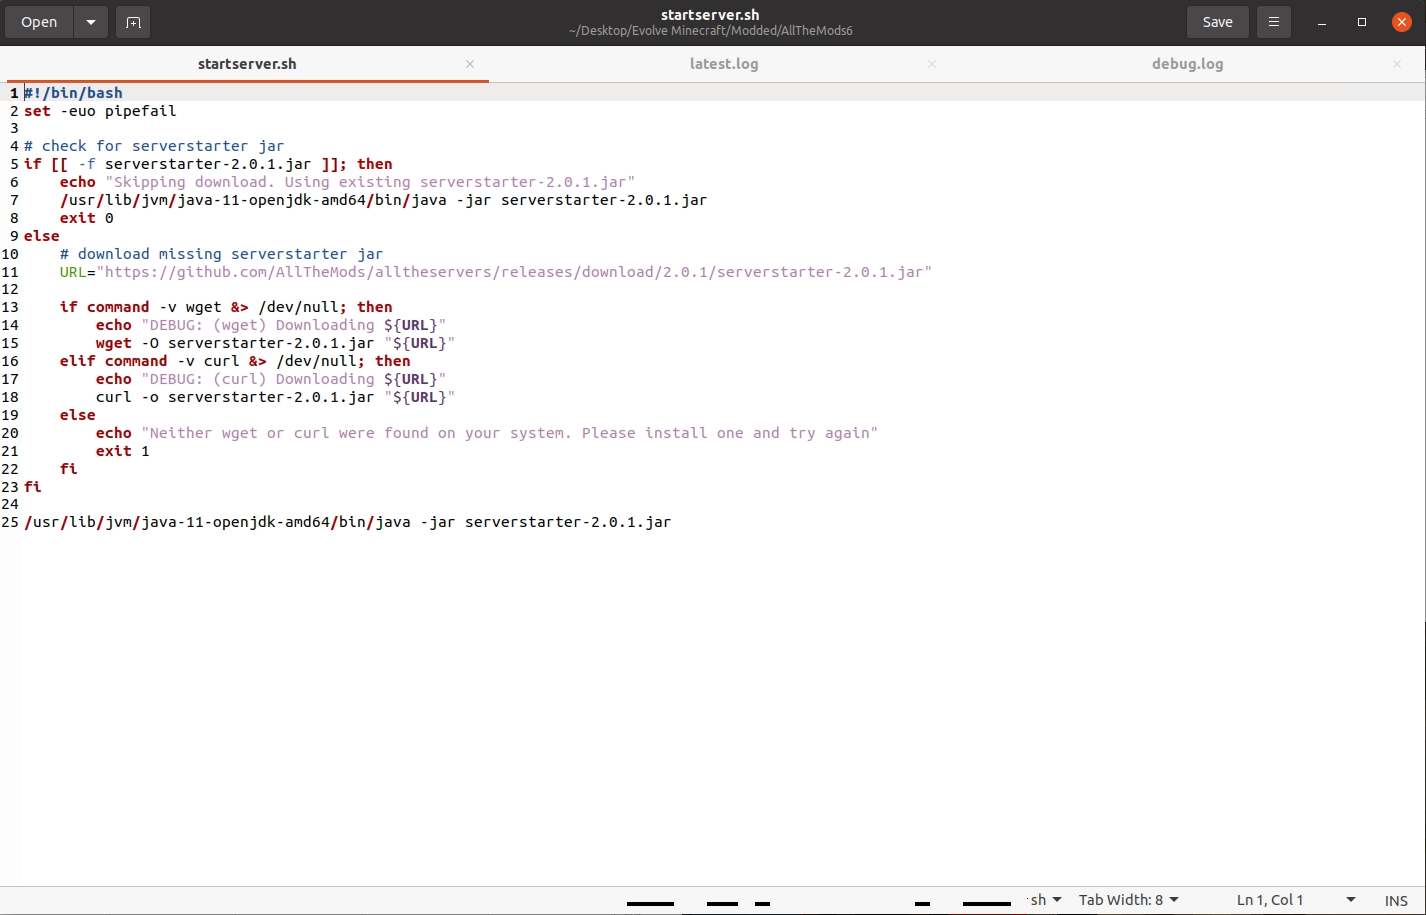
Task: Expand the dropdown arrow next to Open
Action: coord(90,21)
